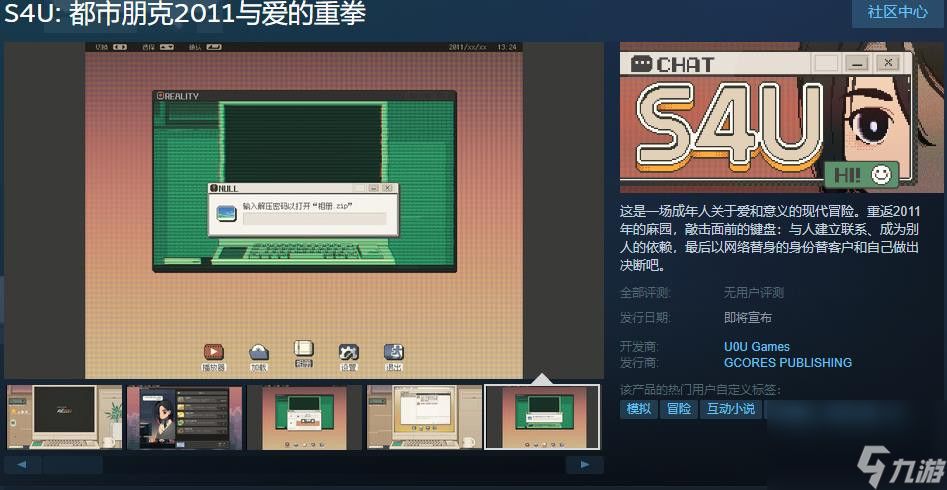947x490 pixels.
Task: Click the CHAT bubble icon in header image
Action: point(641,63)
